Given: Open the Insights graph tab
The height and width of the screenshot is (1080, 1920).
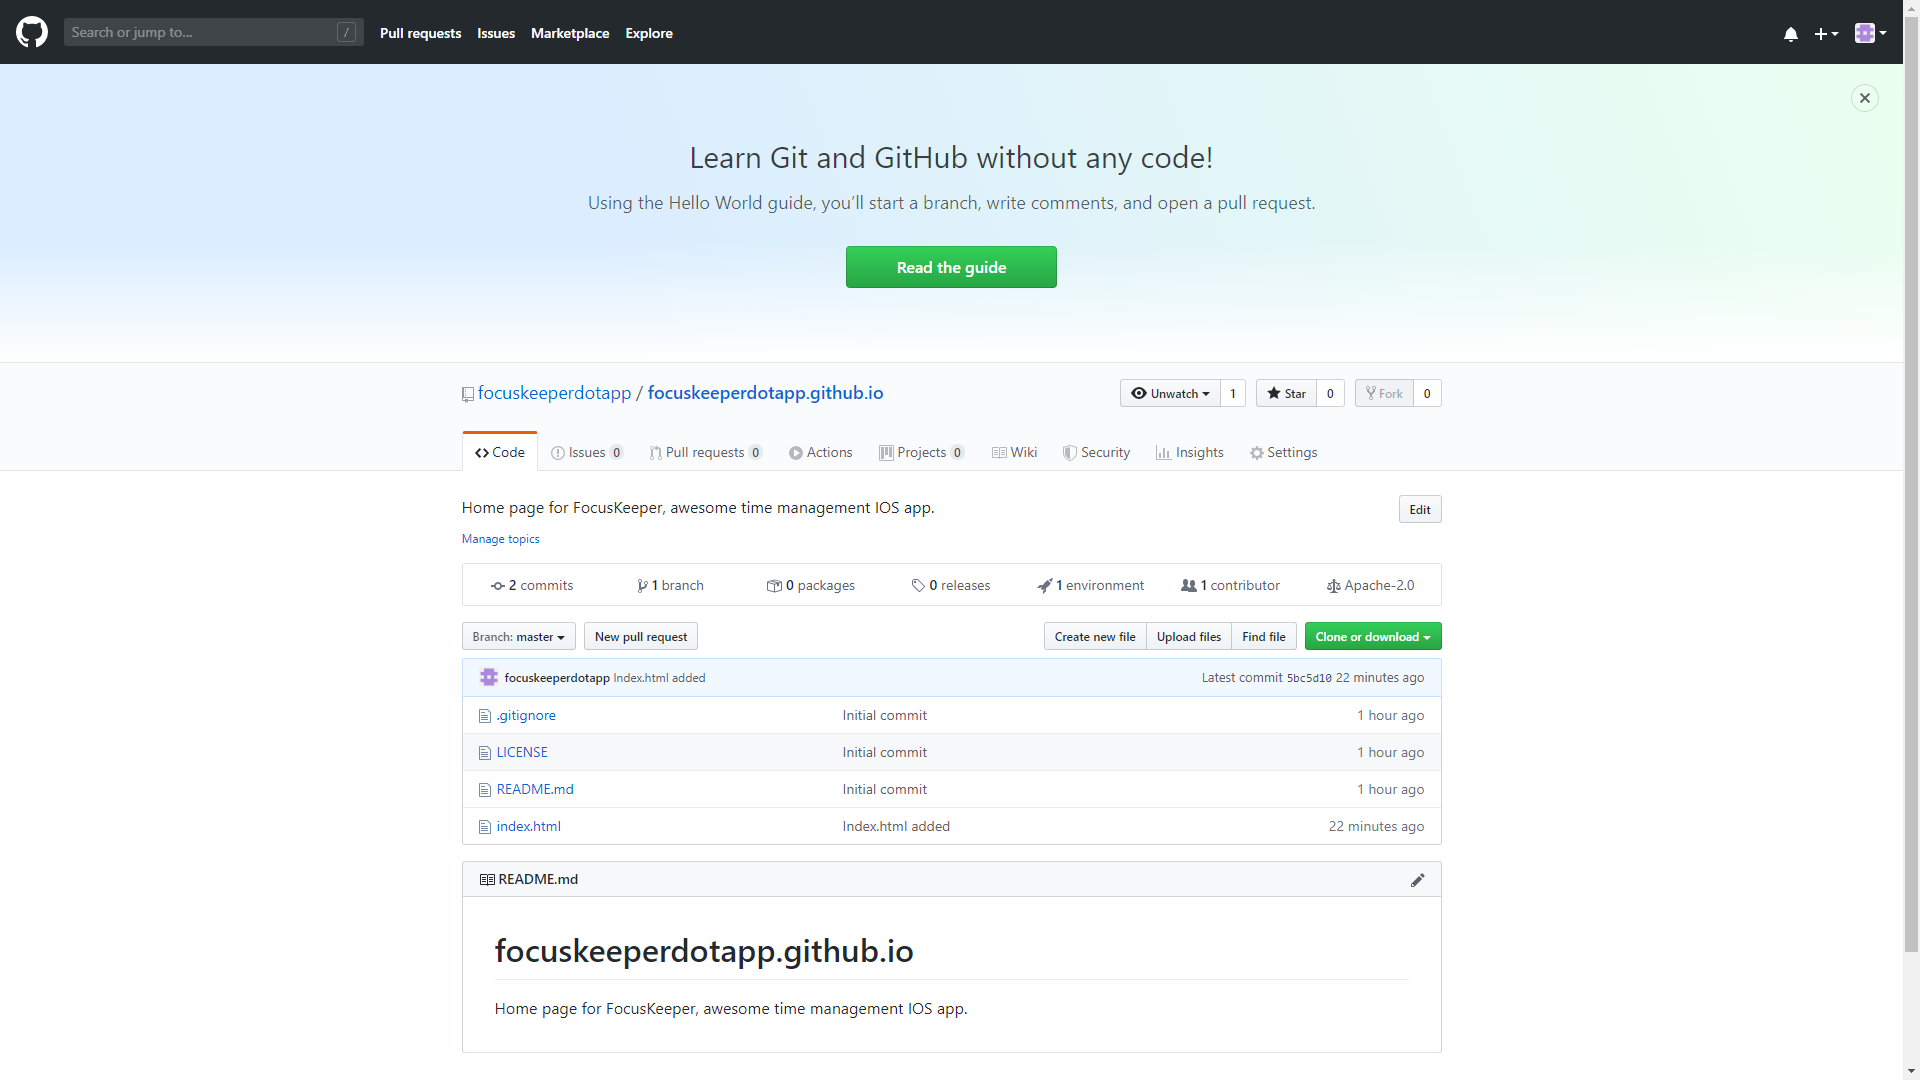Looking at the screenshot, I should click(1189, 453).
